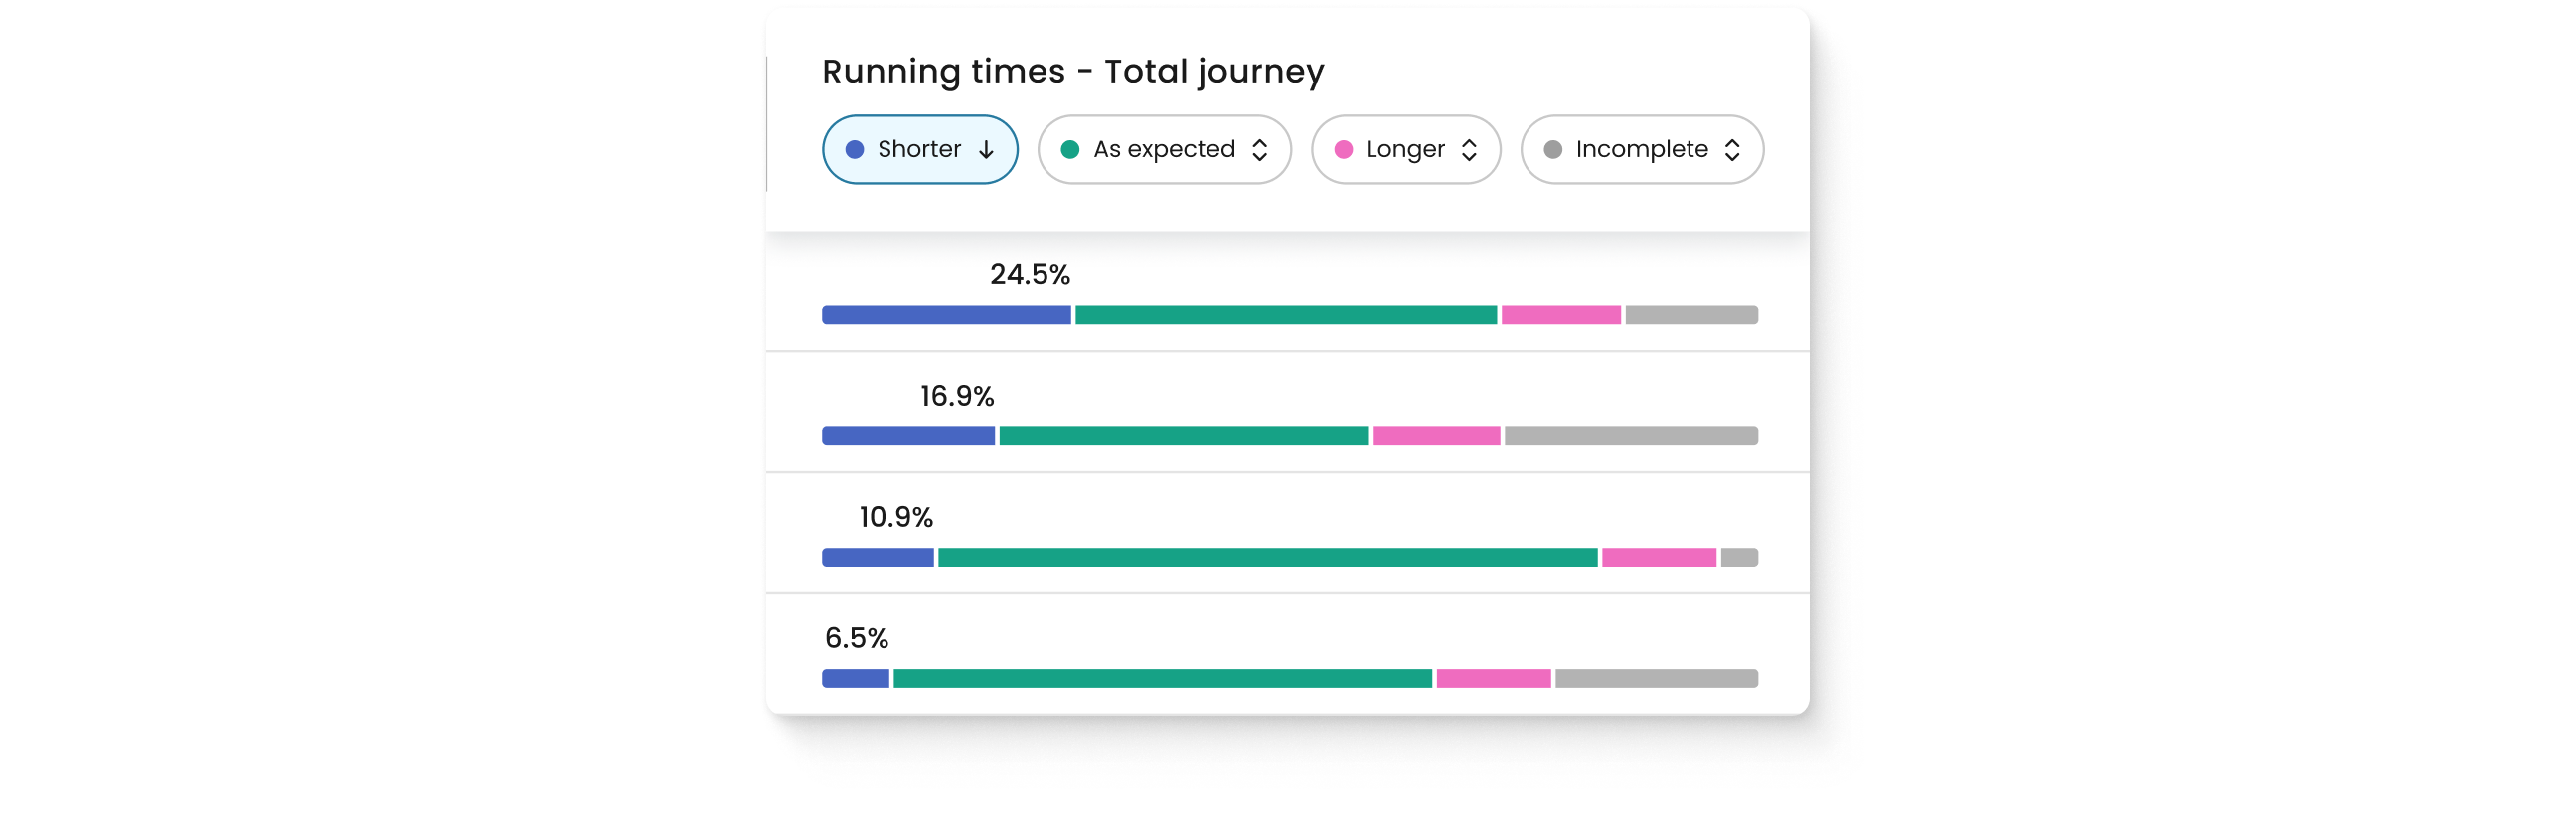
Task: Click the pink dot next to Longer
Action: pos(1344,150)
